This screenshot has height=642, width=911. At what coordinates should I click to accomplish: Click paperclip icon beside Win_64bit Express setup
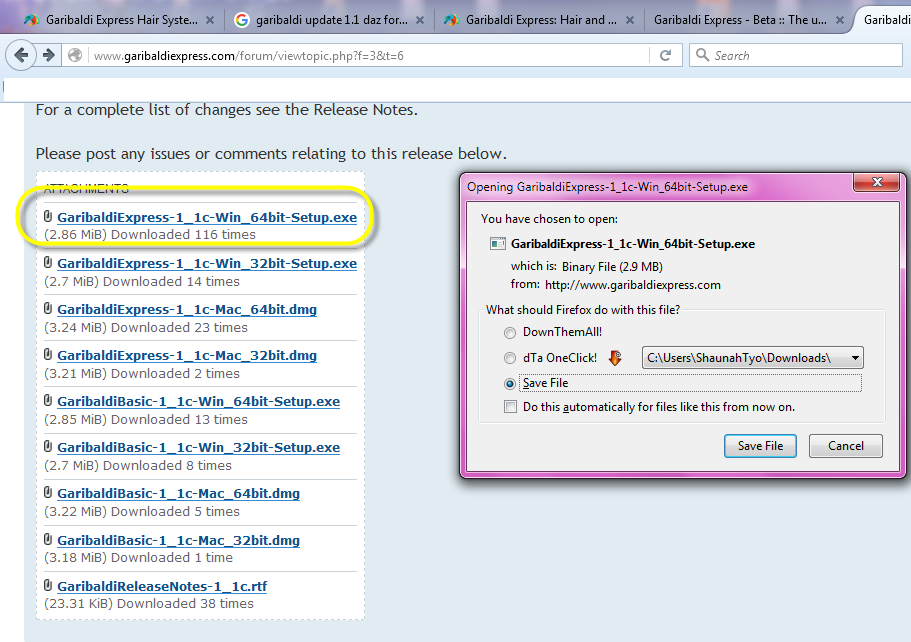[x=48, y=217]
